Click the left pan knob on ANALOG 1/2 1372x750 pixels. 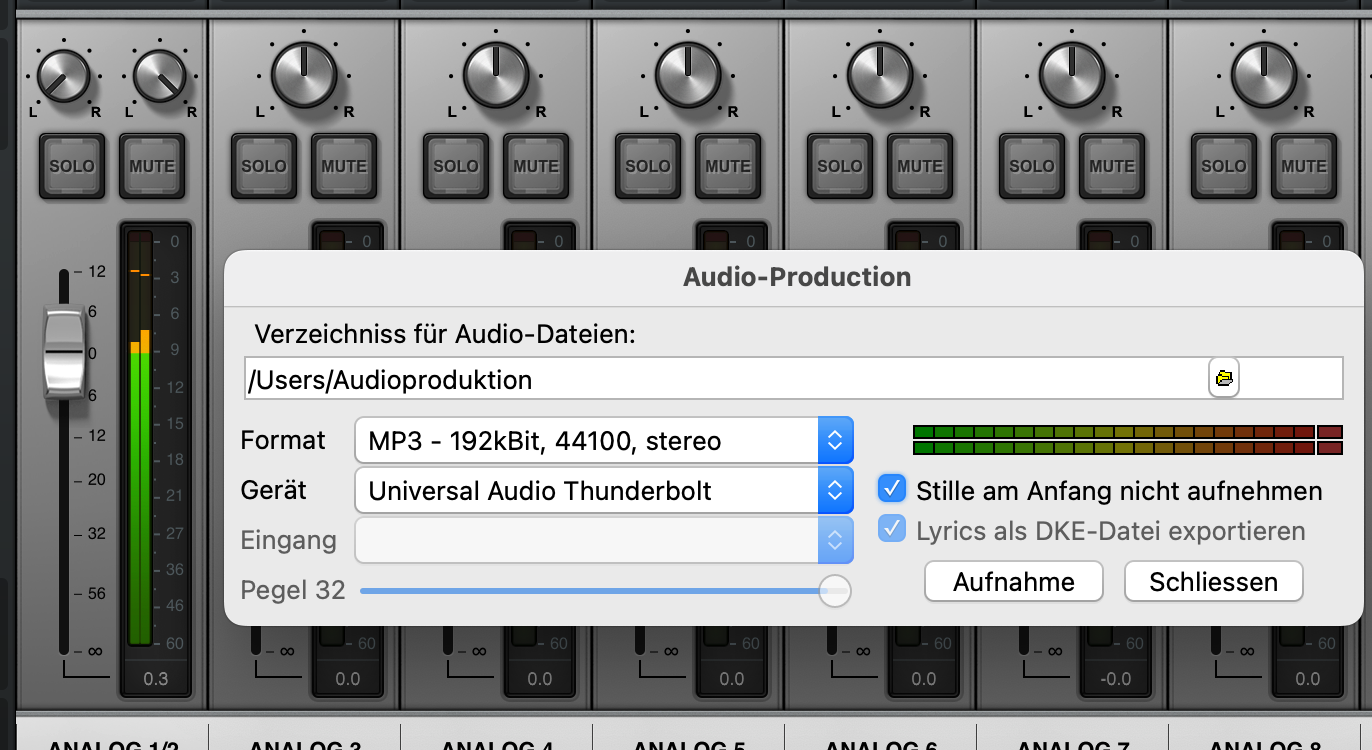tap(64, 77)
